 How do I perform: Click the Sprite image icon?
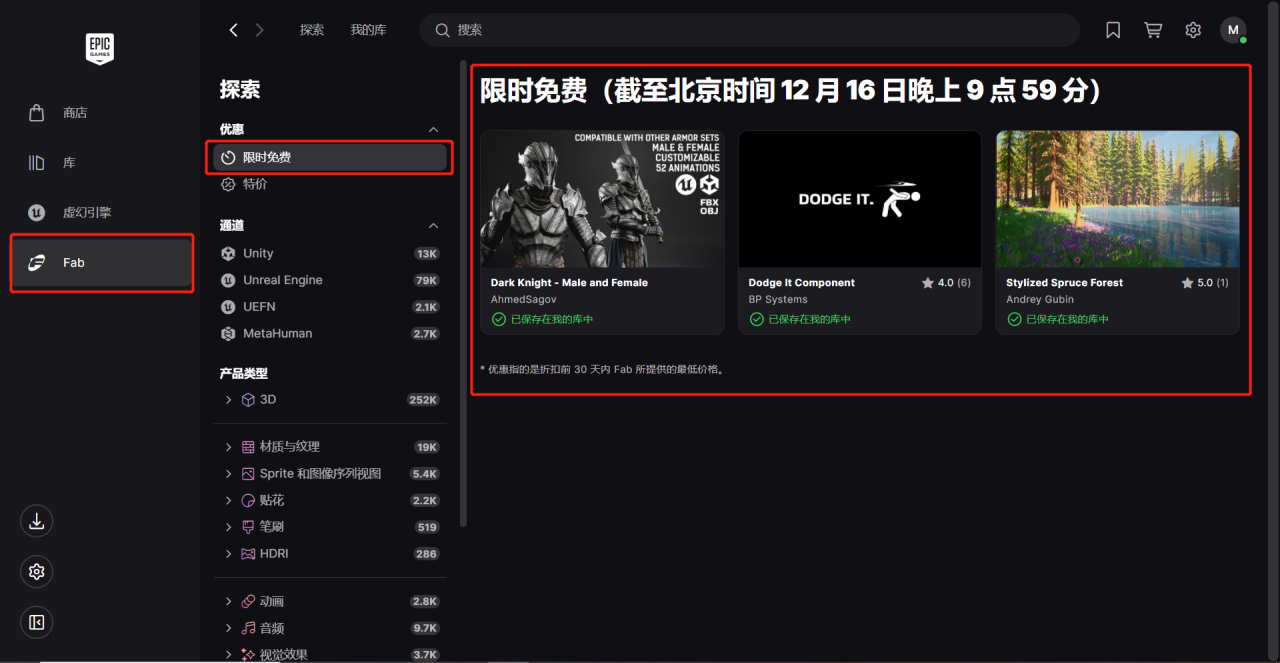coord(248,474)
